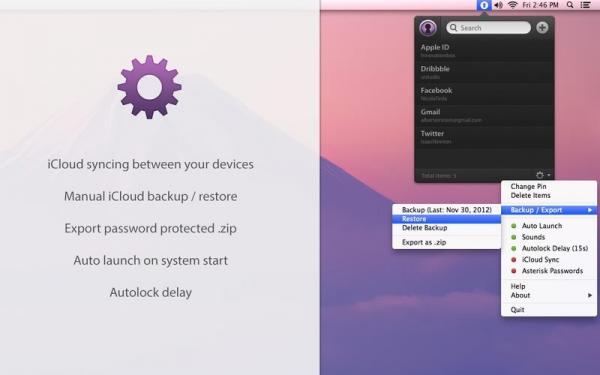The height and width of the screenshot is (375, 600).
Task: Expand arrow next to About
Action: pyautogui.click(x=590, y=295)
